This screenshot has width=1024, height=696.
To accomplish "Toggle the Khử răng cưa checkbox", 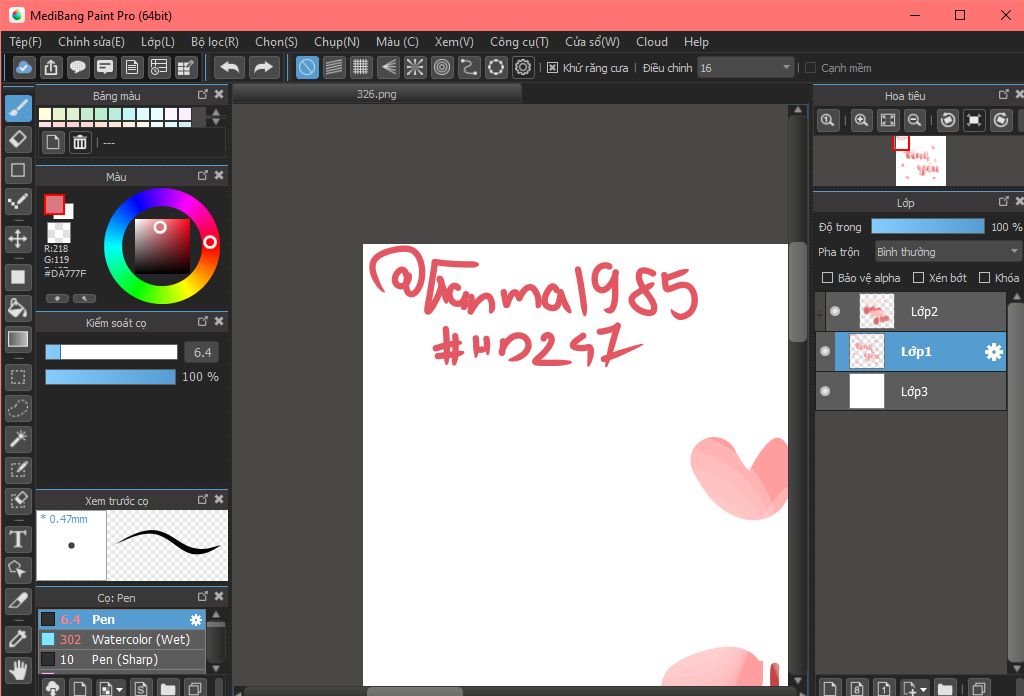I will (x=552, y=68).
